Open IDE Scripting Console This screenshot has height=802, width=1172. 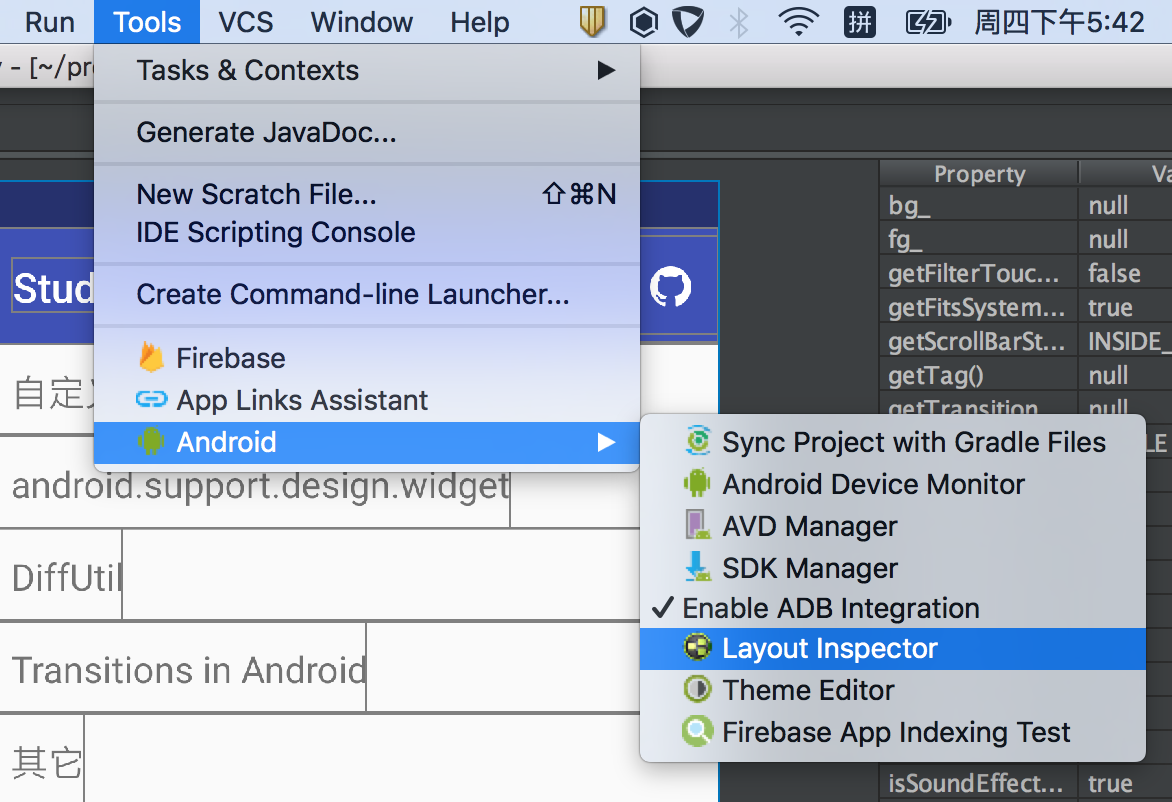(x=366, y=232)
